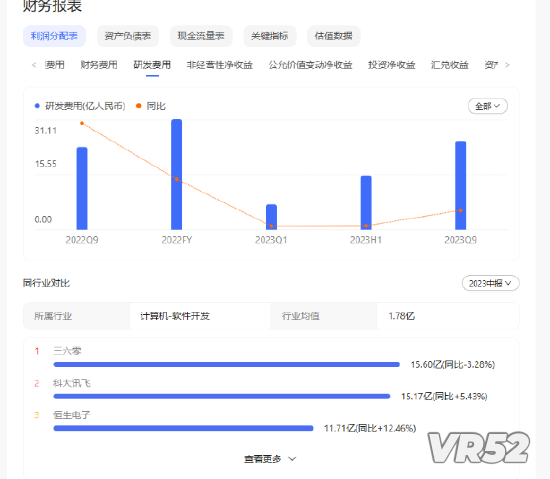
Task: Open the 2023中报 report dropdown
Action: (x=490, y=283)
